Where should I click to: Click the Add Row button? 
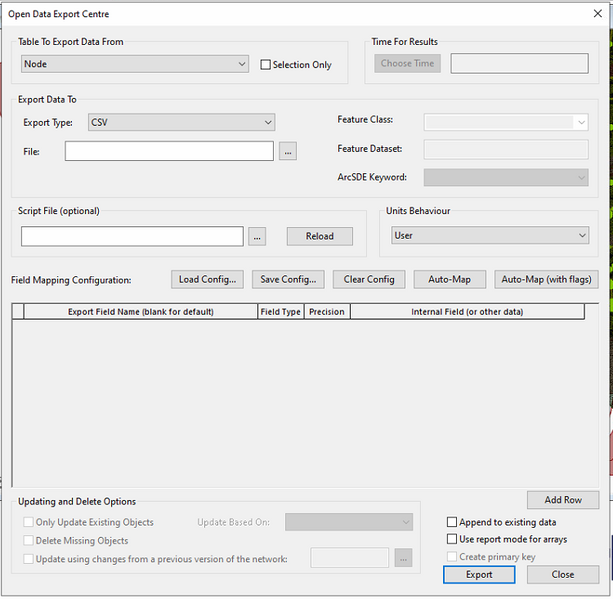tap(563, 499)
